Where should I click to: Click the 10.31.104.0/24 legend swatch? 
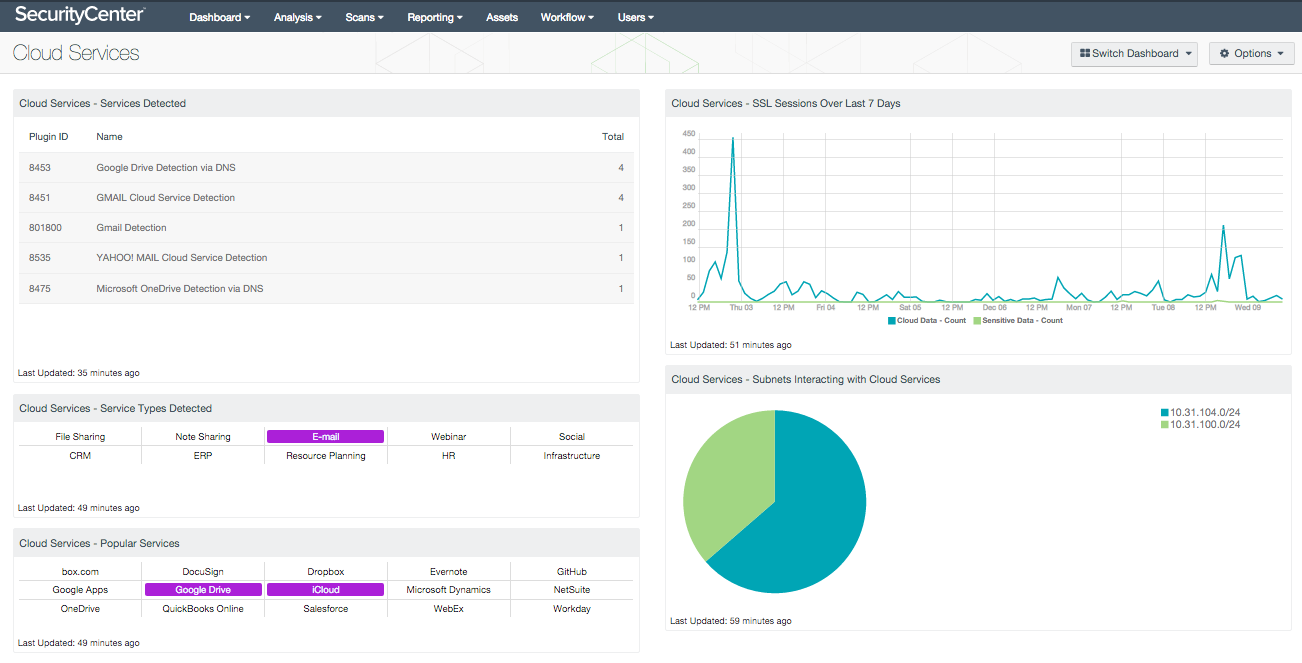pos(1165,413)
